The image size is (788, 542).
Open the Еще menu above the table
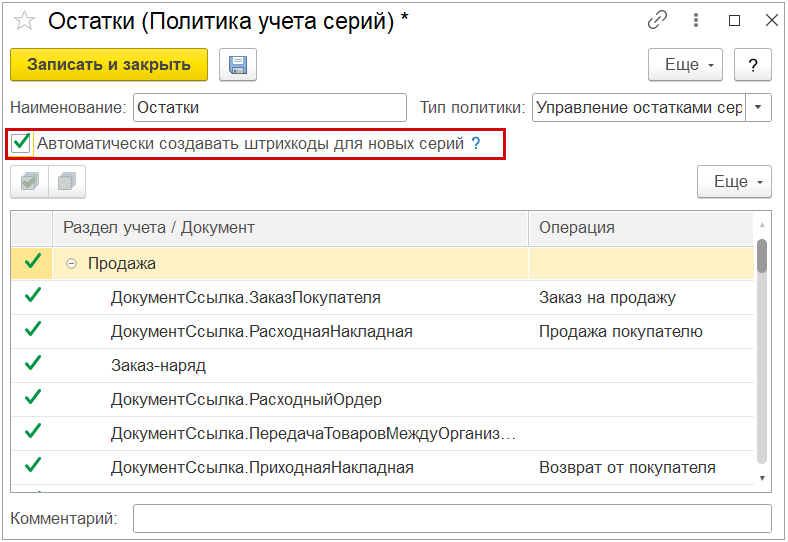click(x=734, y=182)
